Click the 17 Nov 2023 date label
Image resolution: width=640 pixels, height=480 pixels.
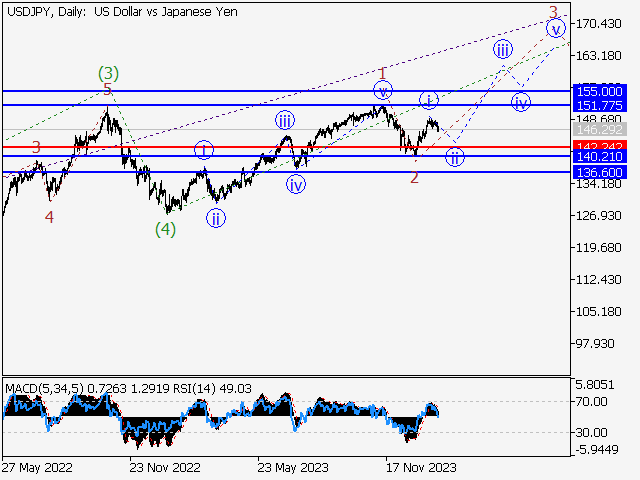point(421,467)
